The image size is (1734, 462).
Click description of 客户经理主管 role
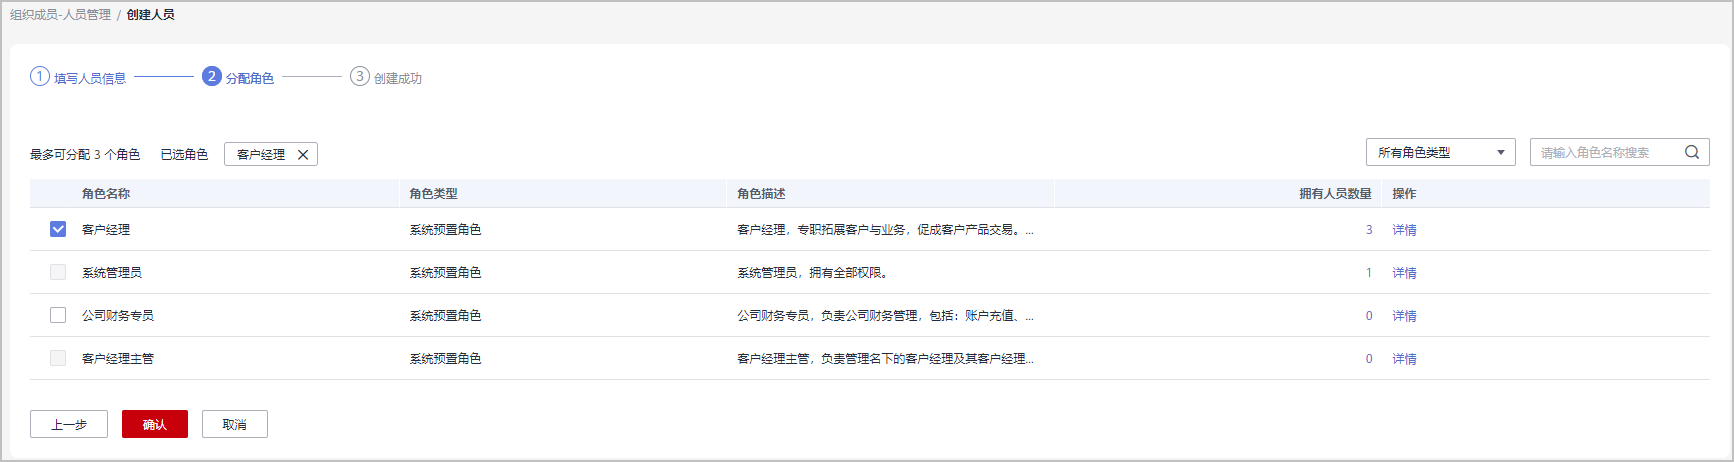[885, 359]
